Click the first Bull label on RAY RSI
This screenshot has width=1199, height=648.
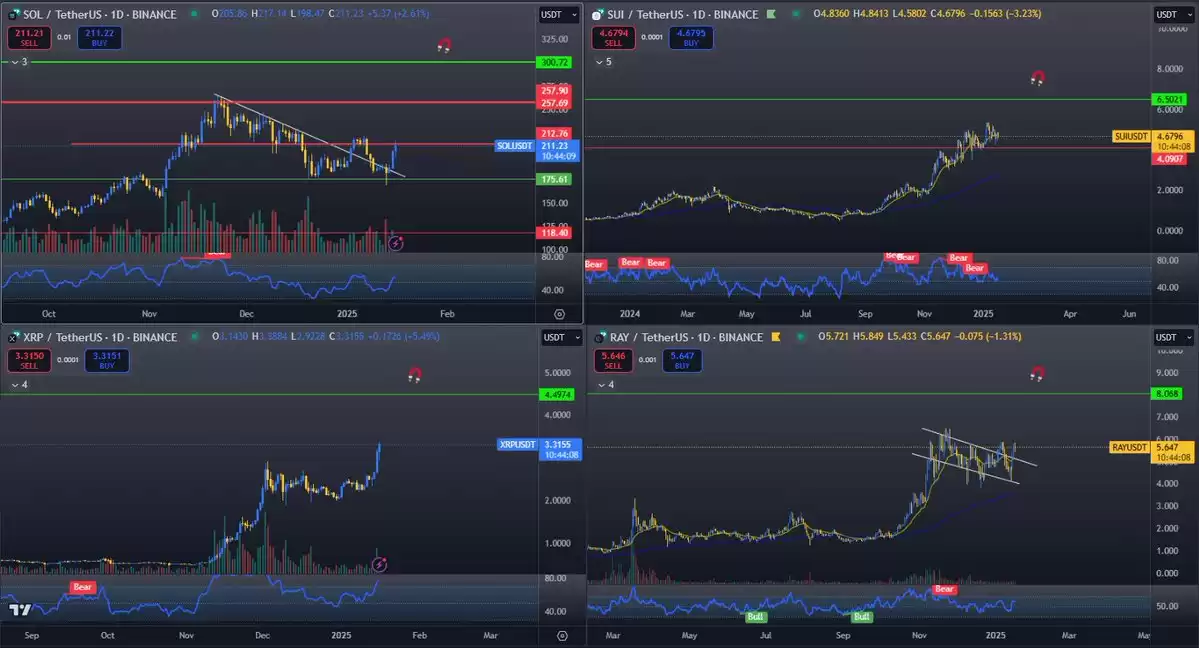coord(755,616)
